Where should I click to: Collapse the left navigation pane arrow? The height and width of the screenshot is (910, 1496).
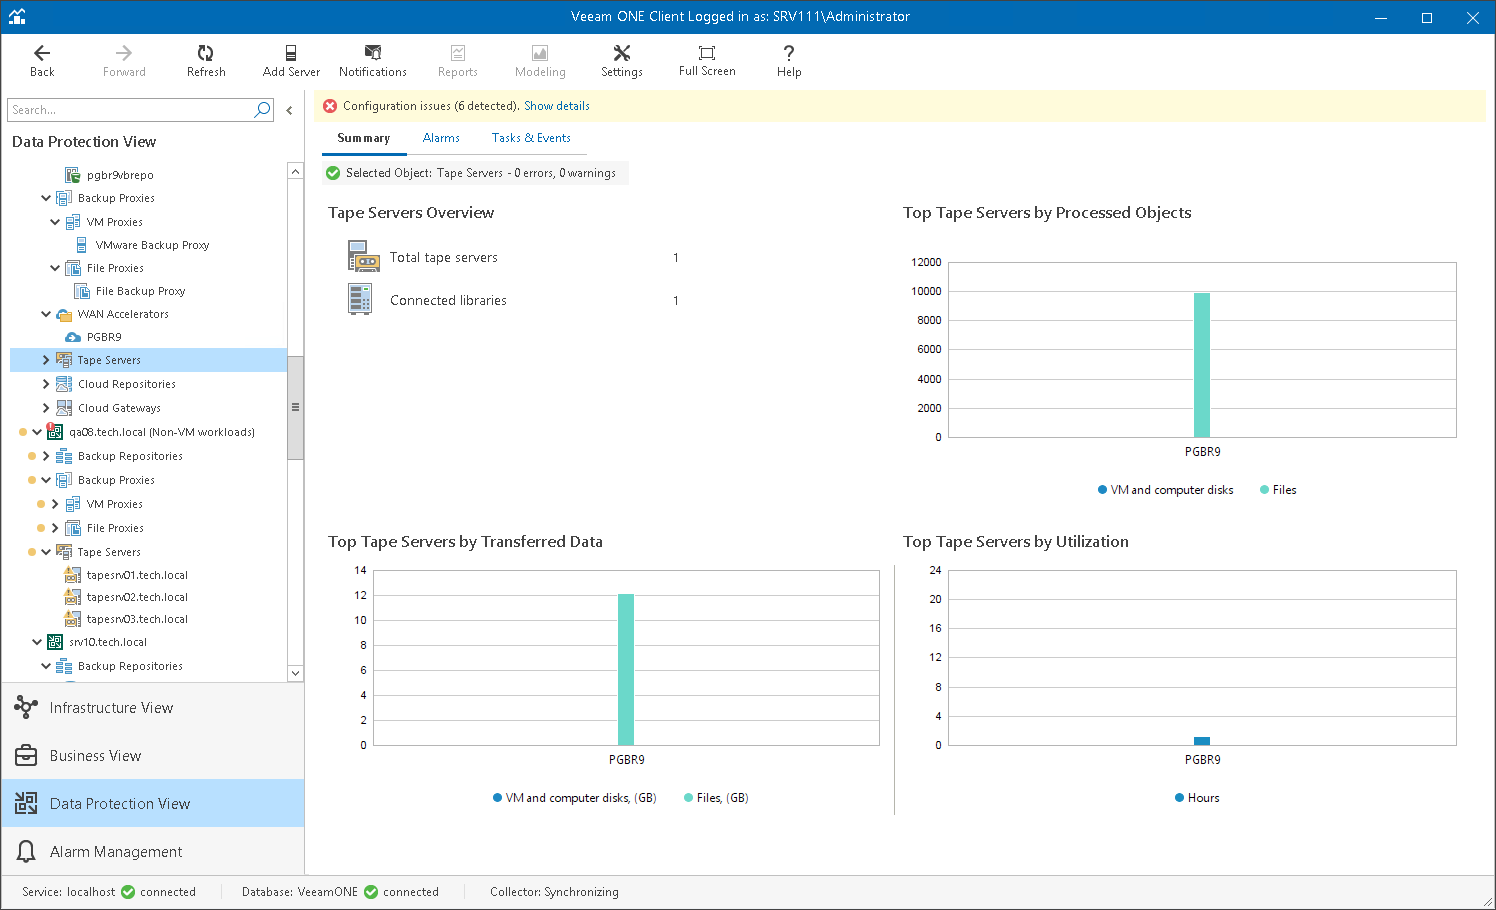pyautogui.click(x=289, y=111)
